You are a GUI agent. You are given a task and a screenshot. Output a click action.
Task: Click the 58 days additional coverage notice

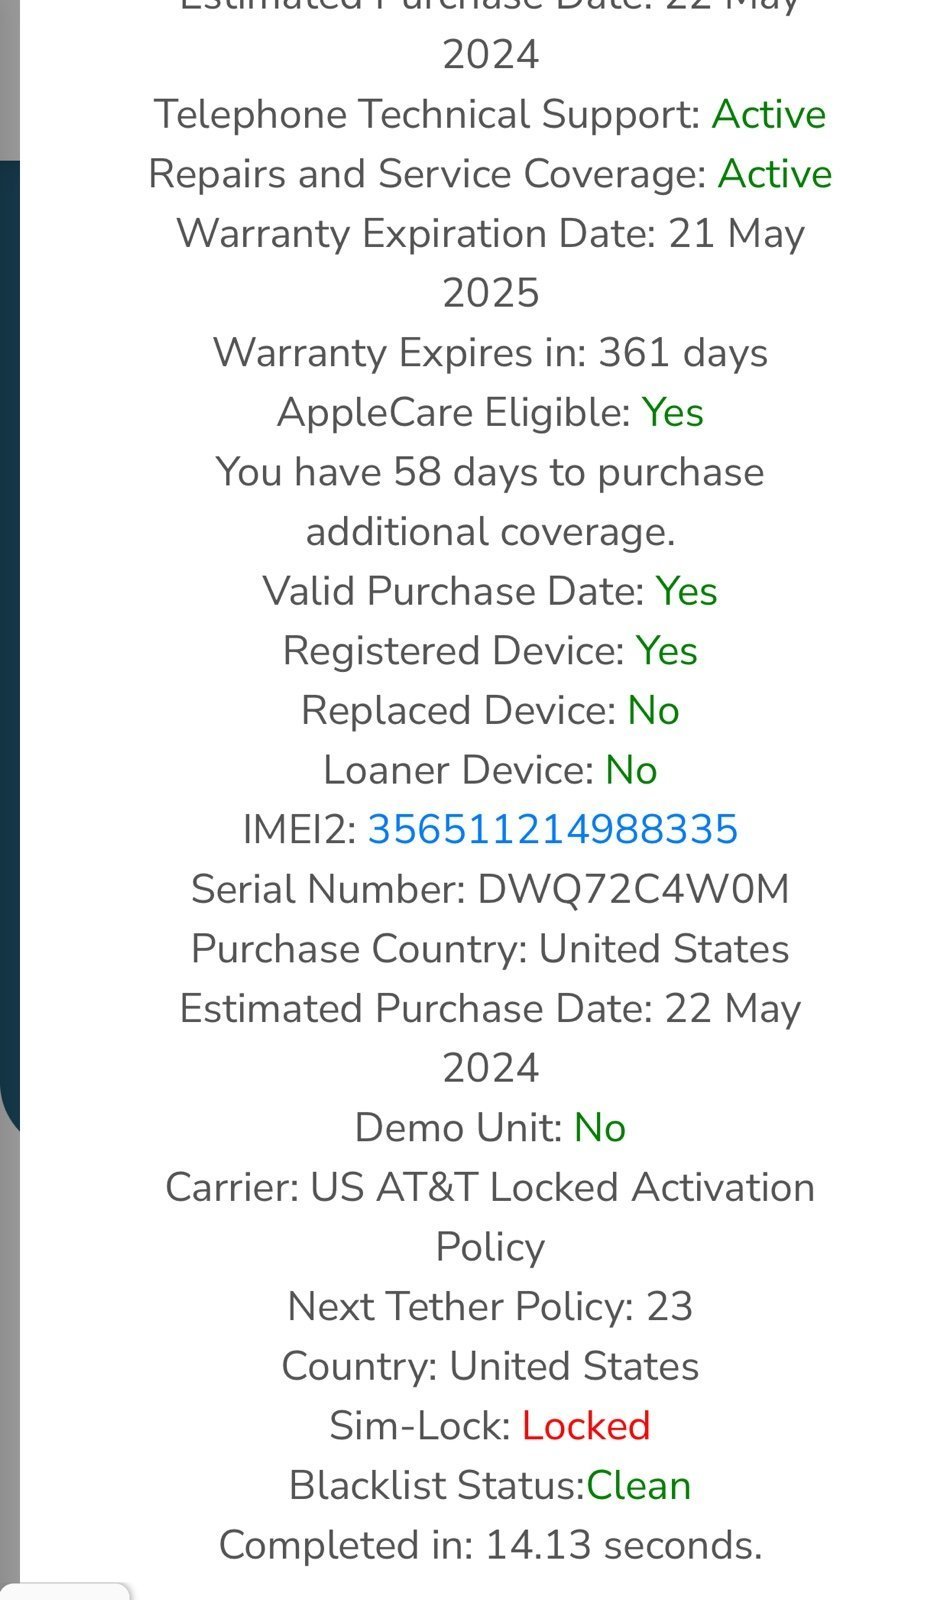point(490,472)
